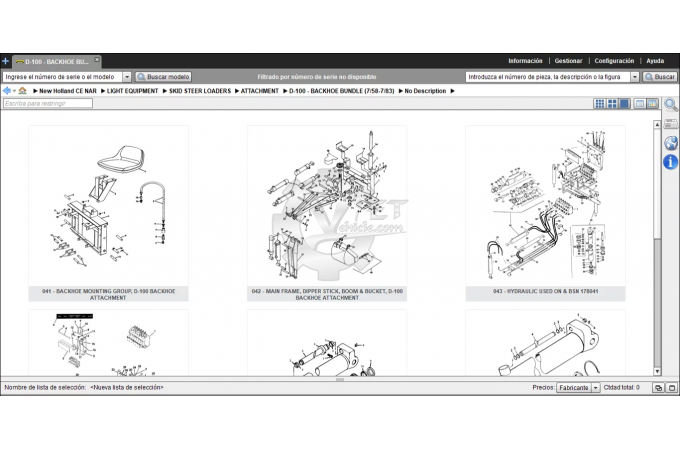Click the Ctdad total: 0 status text
680x450 pixels.
tap(621, 388)
